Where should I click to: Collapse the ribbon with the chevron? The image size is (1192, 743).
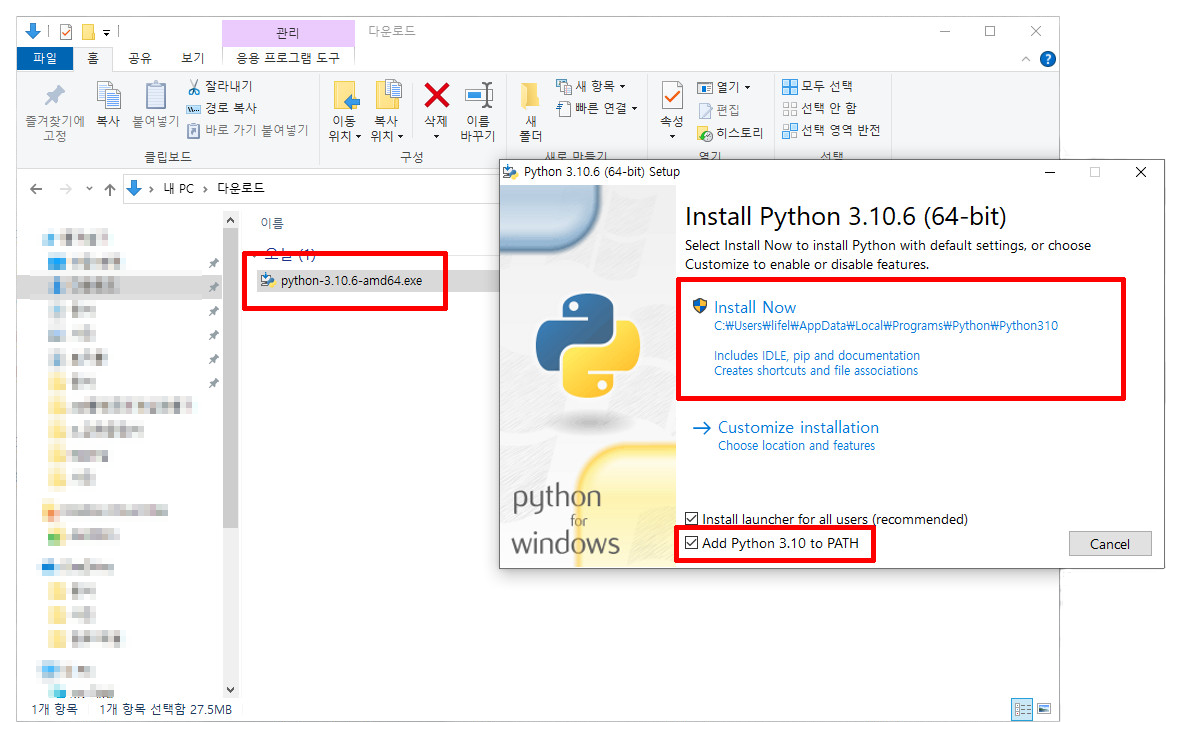1026,59
